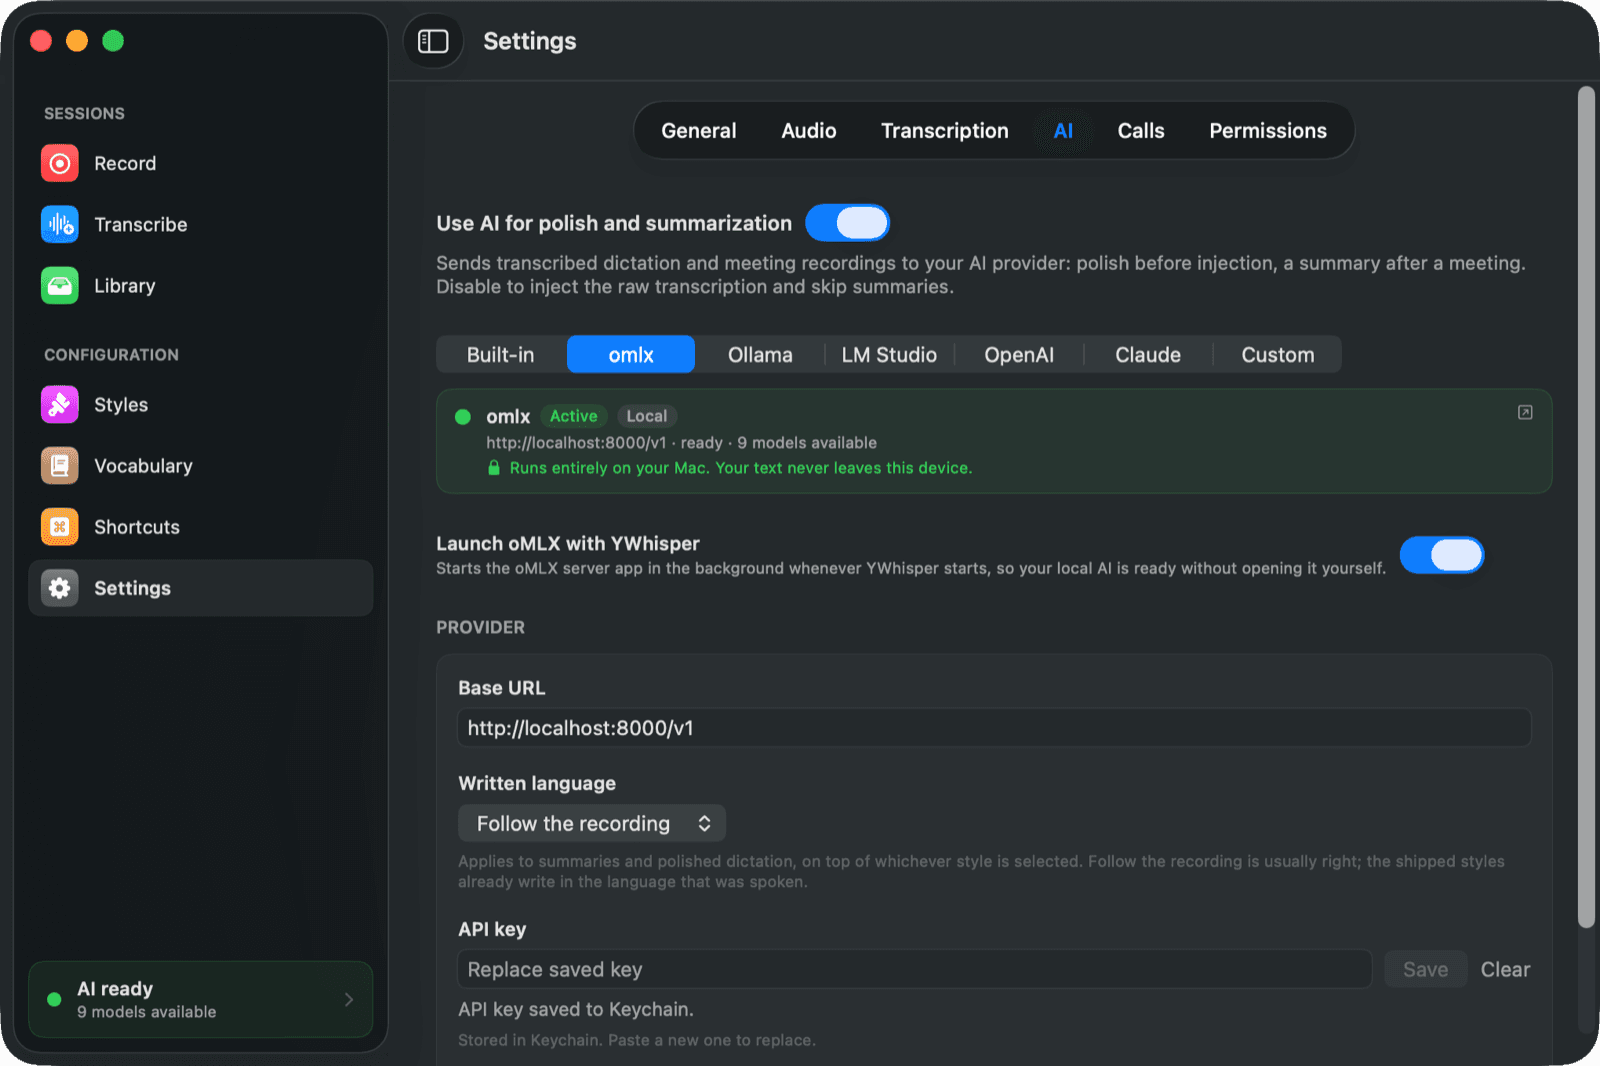Open the Styles wand icon
1600x1066 pixels.
click(x=60, y=404)
